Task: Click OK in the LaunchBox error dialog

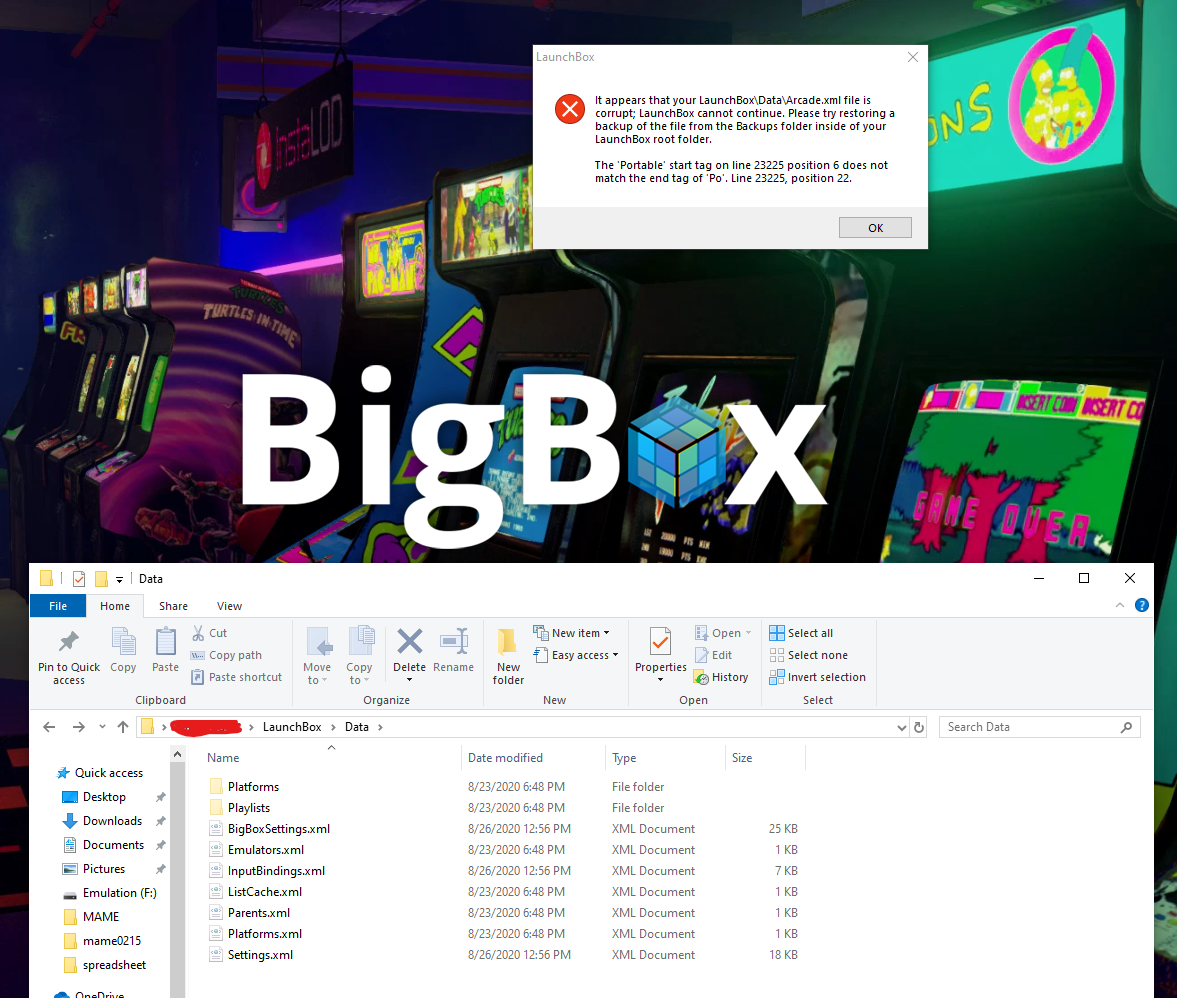Action: [x=874, y=227]
